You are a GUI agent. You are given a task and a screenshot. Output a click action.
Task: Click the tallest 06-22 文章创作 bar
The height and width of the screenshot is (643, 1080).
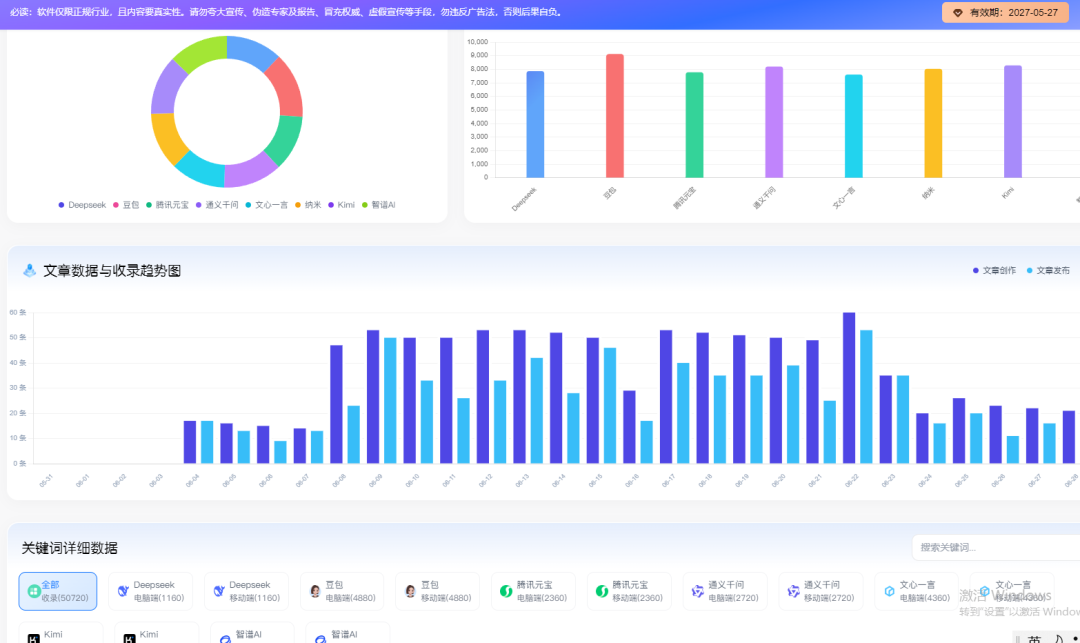pos(849,388)
